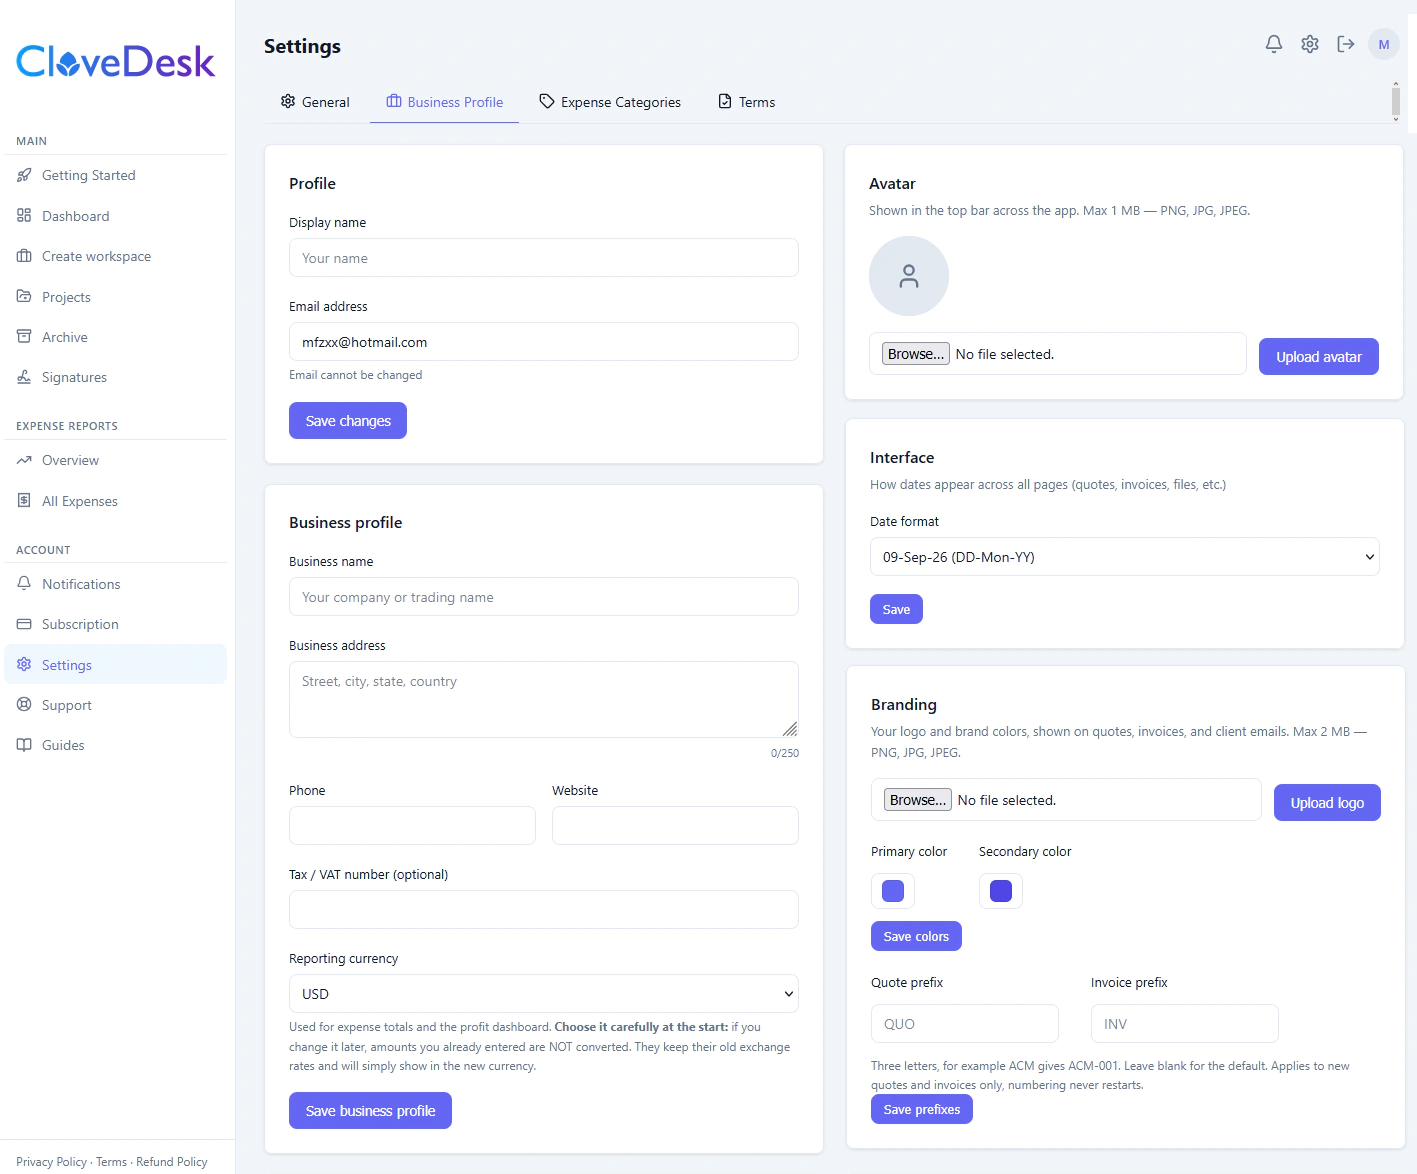Click the Quote prefix input
1417x1174 pixels.
click(965, 1024)
